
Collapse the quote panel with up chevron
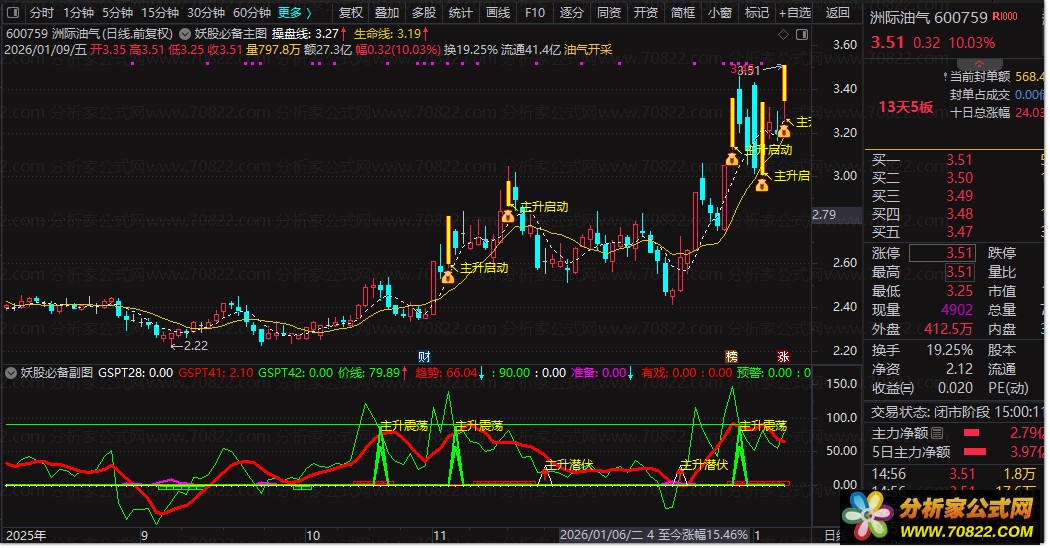[979, 64]
